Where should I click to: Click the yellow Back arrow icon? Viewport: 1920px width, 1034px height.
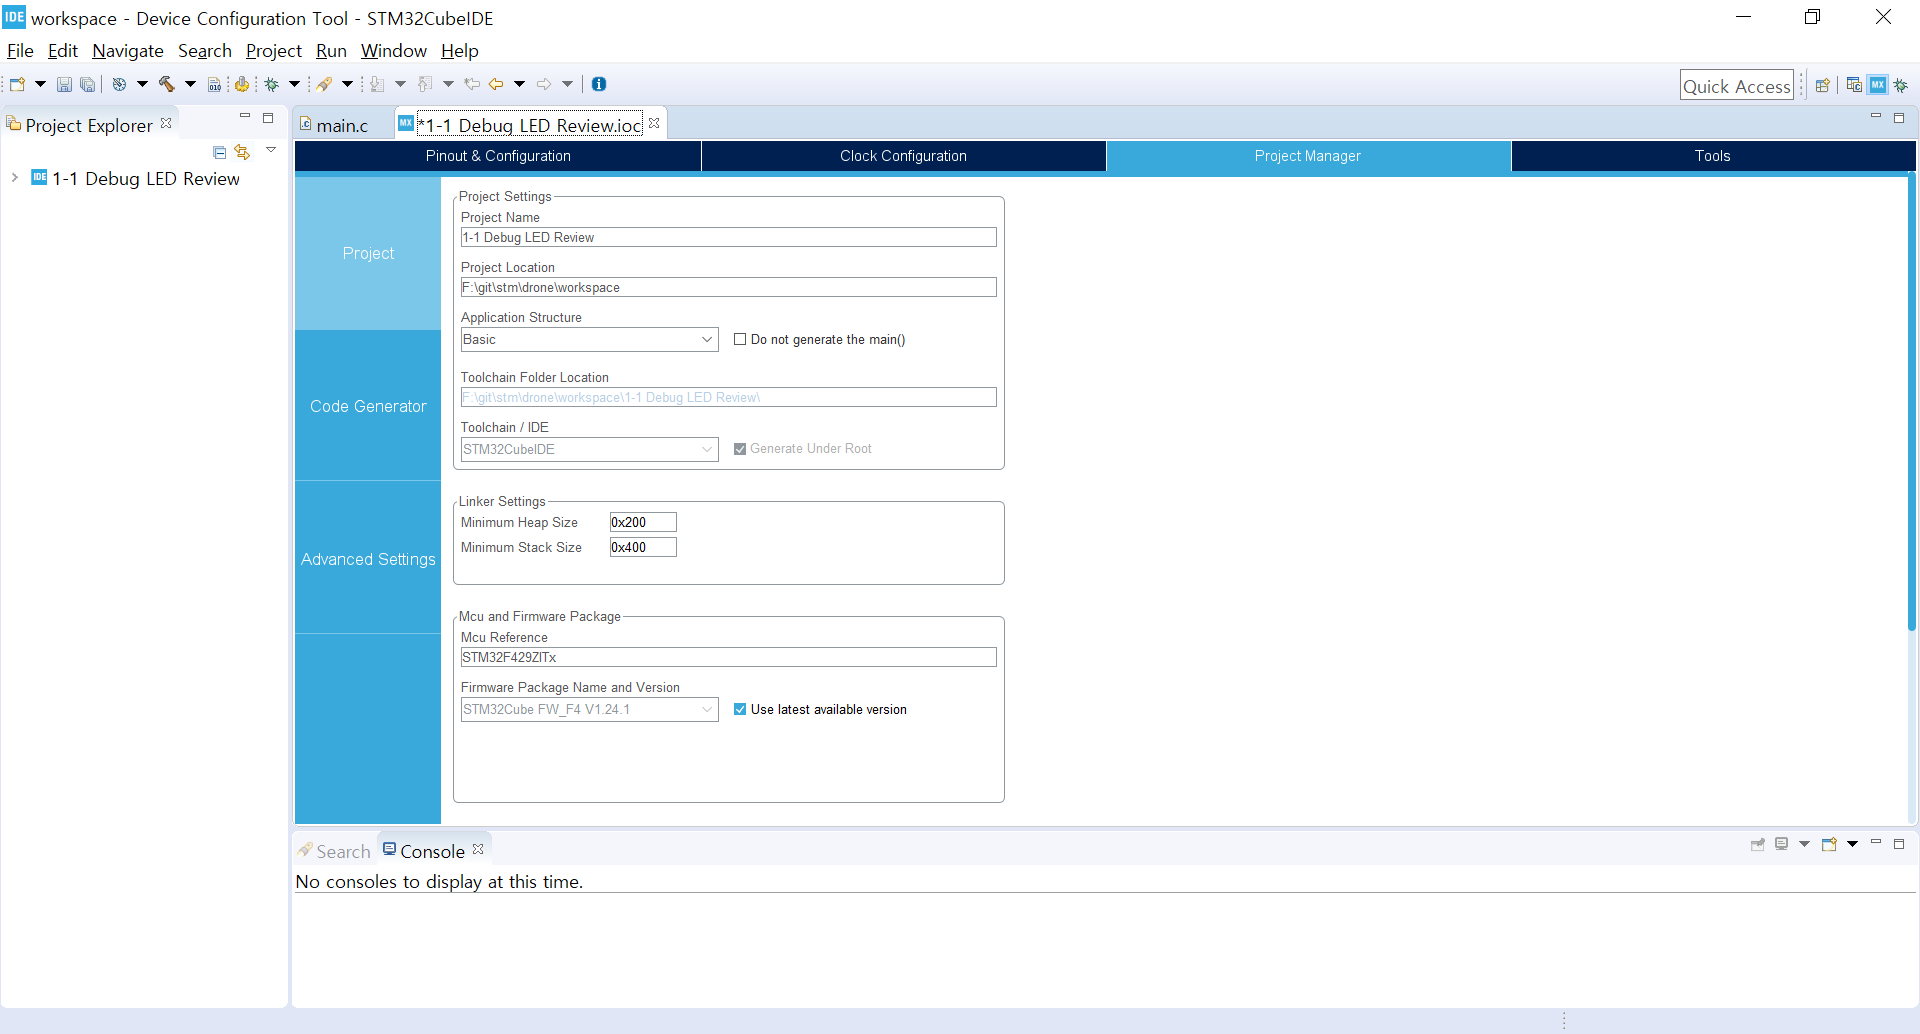[496, 84]
